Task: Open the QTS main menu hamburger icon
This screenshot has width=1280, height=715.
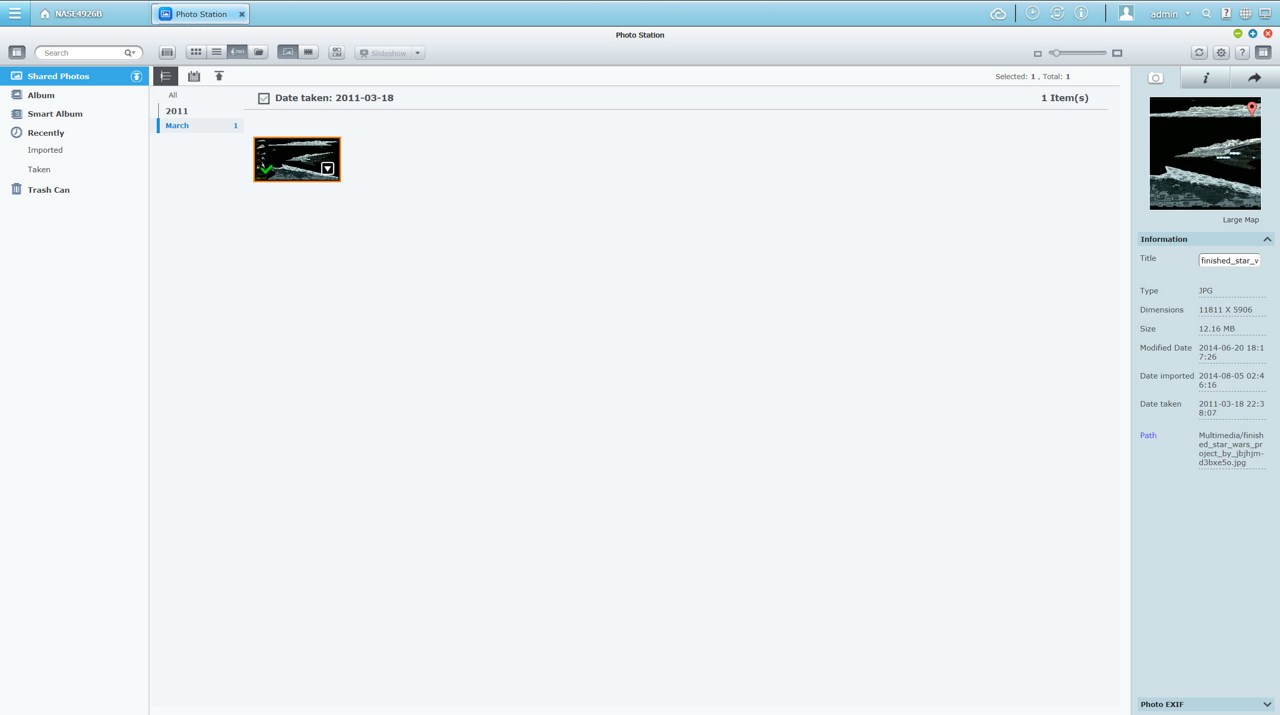Action: [14, 14]
